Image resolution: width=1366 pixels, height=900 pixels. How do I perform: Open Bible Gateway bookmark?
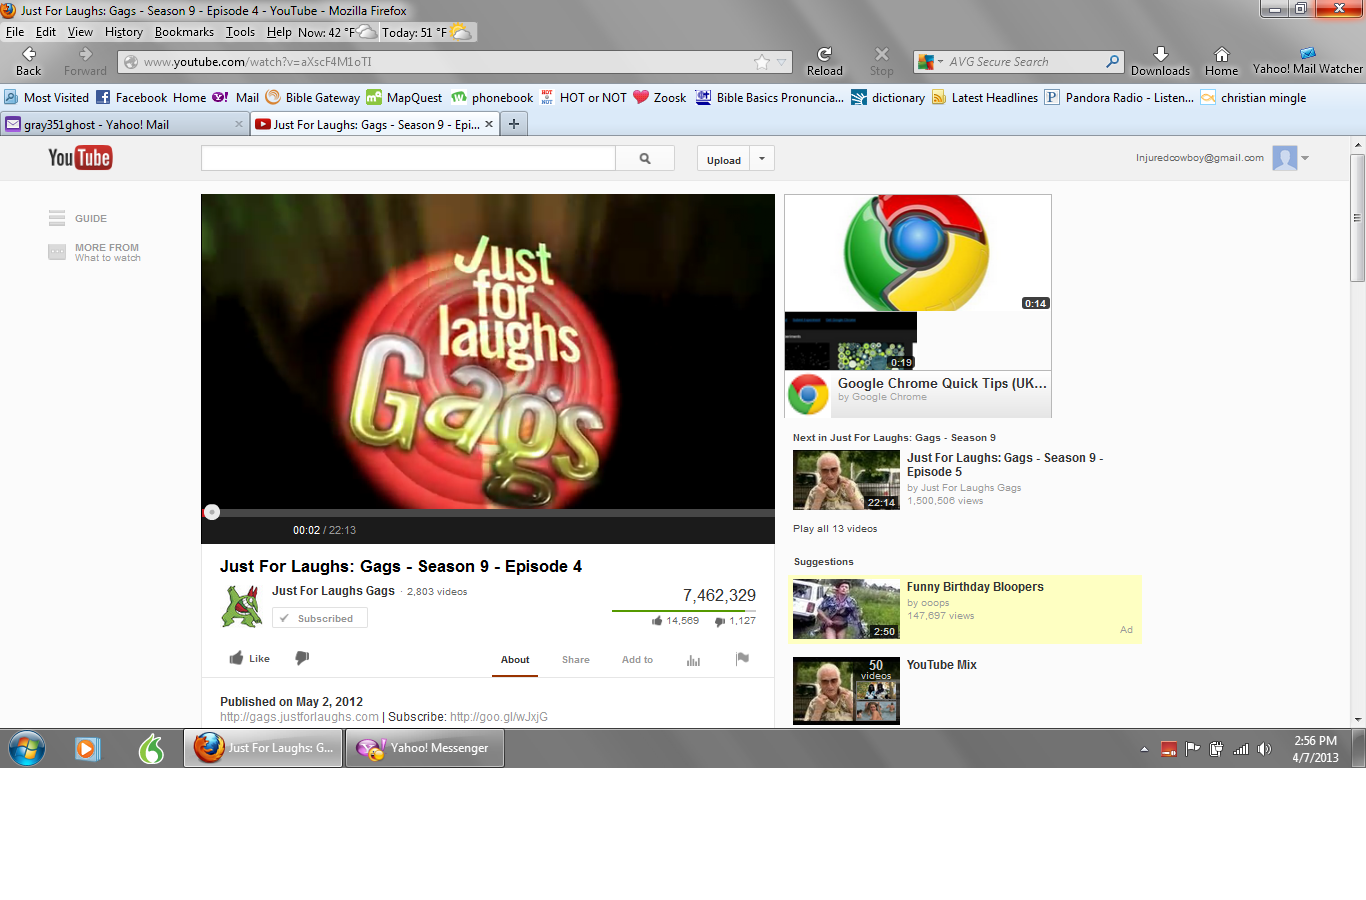(x=313, y=98)
